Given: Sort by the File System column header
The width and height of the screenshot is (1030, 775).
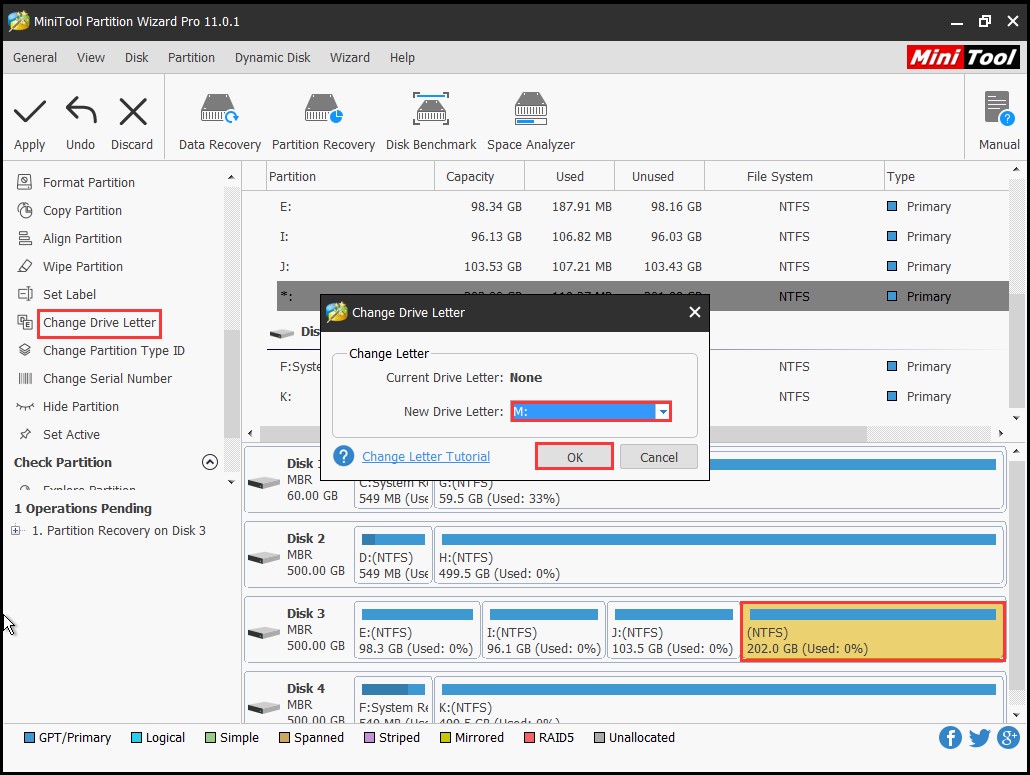Looking at the screenshot, I should point(794,177).
